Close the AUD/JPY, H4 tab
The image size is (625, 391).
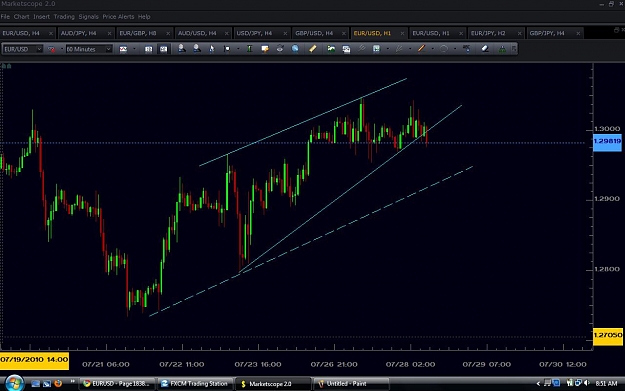point(109,33)
